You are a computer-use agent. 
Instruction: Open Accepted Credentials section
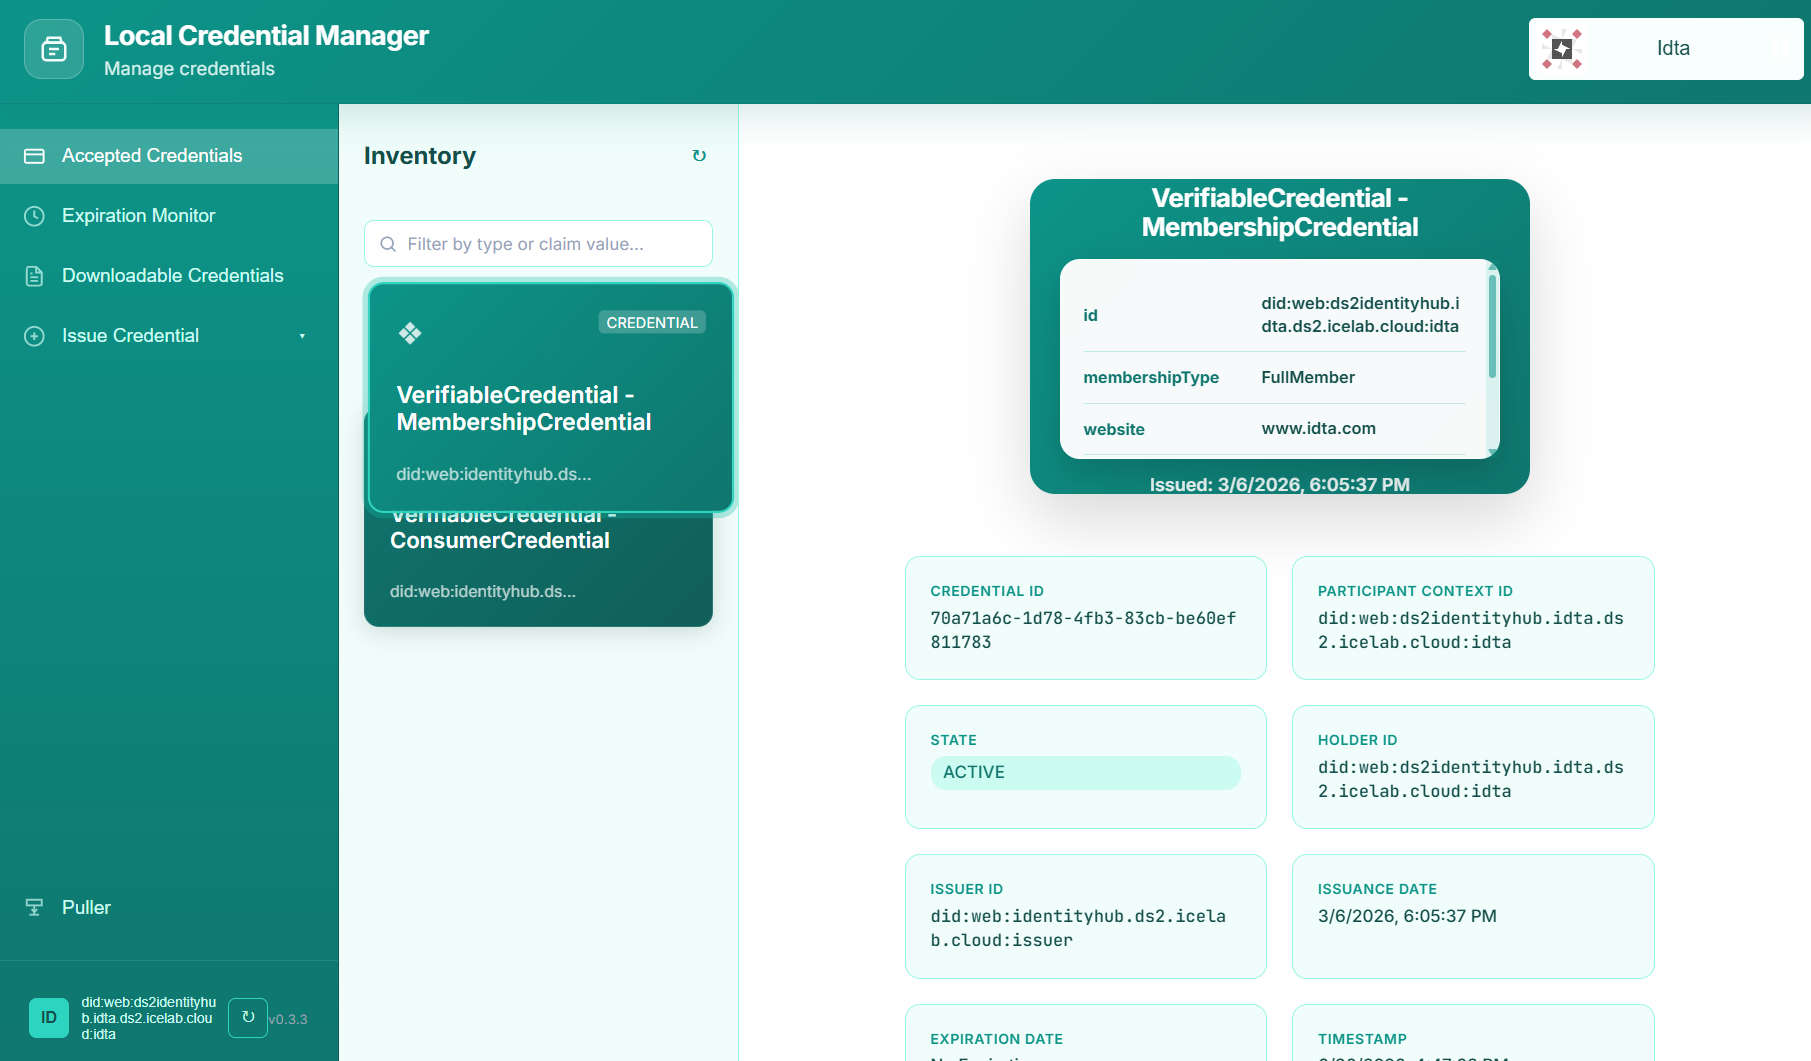[x=169, y=156]
